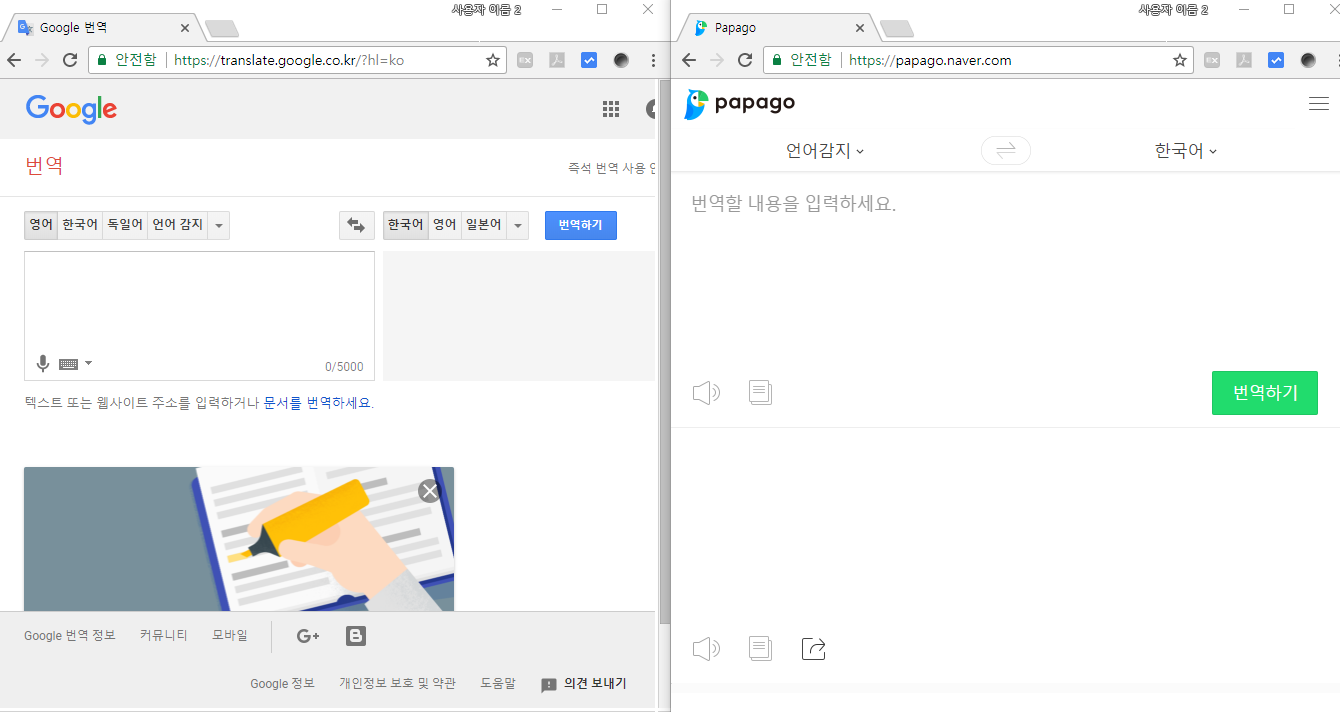Open the virtual keyboard icon in Google Translate

click(69, 364)
